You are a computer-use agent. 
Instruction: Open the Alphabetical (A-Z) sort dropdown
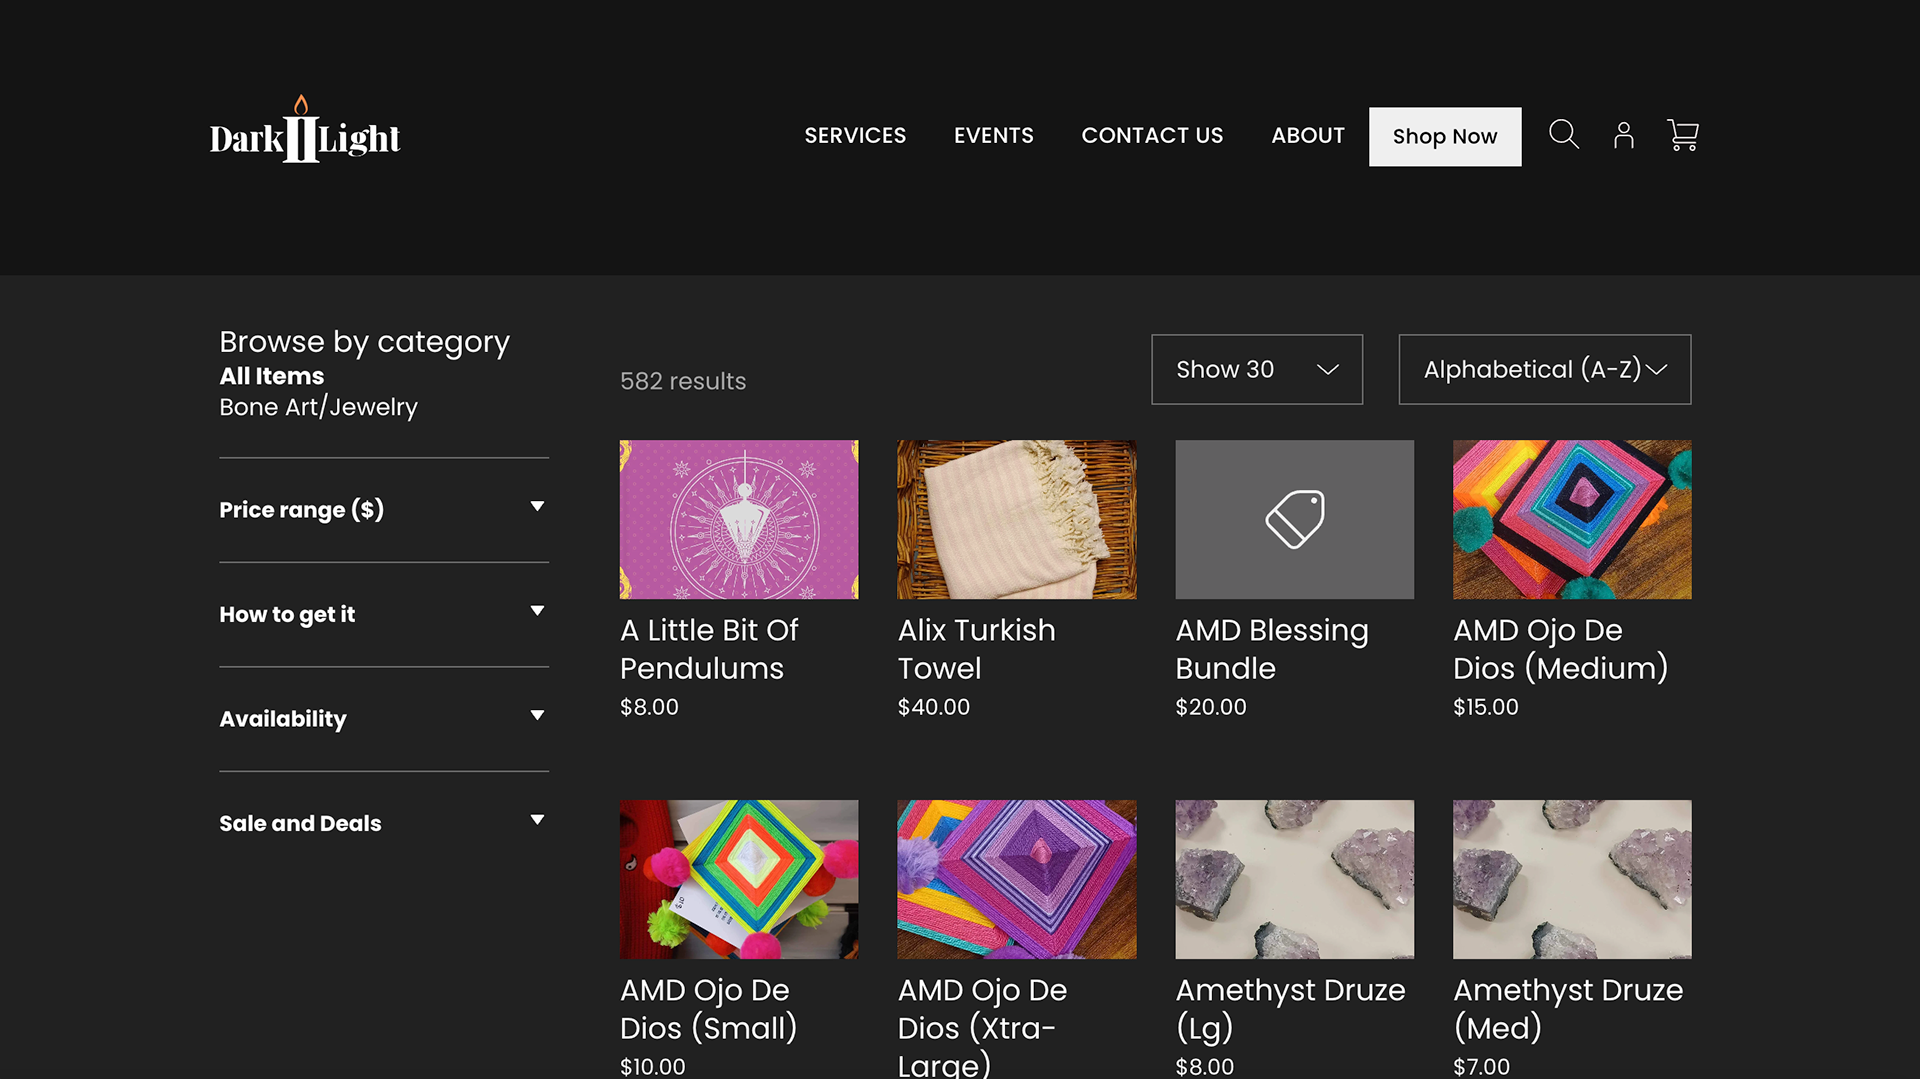[1545, 370]
